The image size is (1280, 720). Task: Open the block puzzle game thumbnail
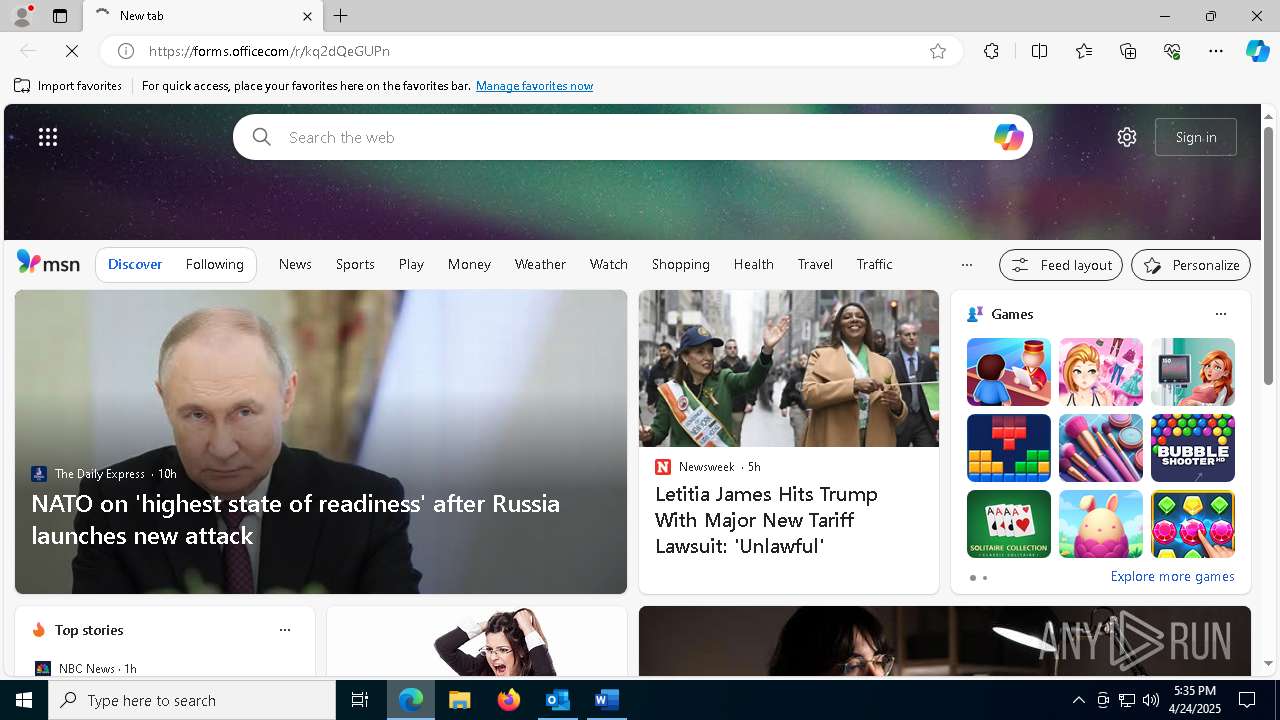(x=1009, y=448)
